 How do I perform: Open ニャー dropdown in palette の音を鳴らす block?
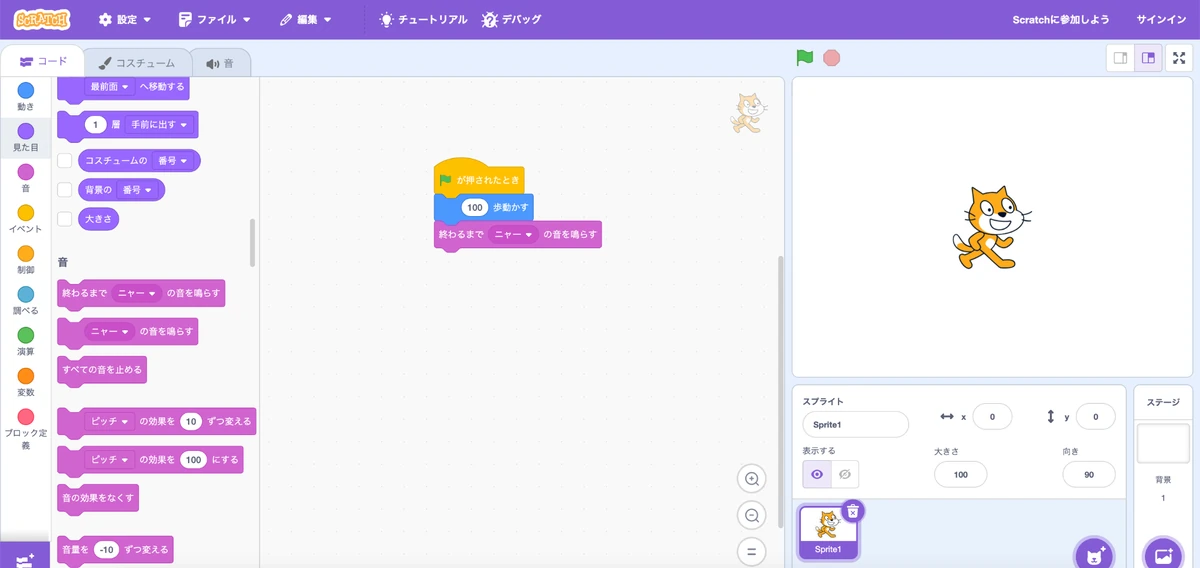[x=110, y=330]
